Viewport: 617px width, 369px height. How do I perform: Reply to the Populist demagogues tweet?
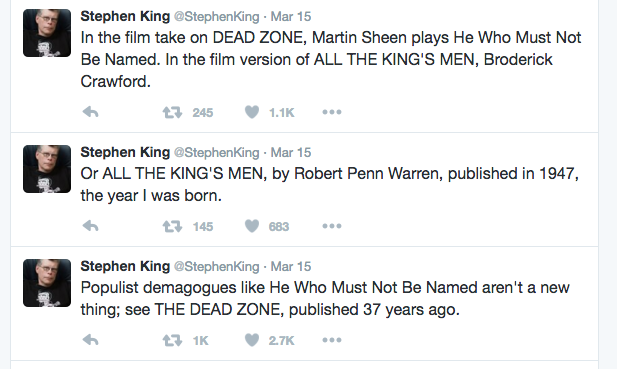click(x=91, y=340)
